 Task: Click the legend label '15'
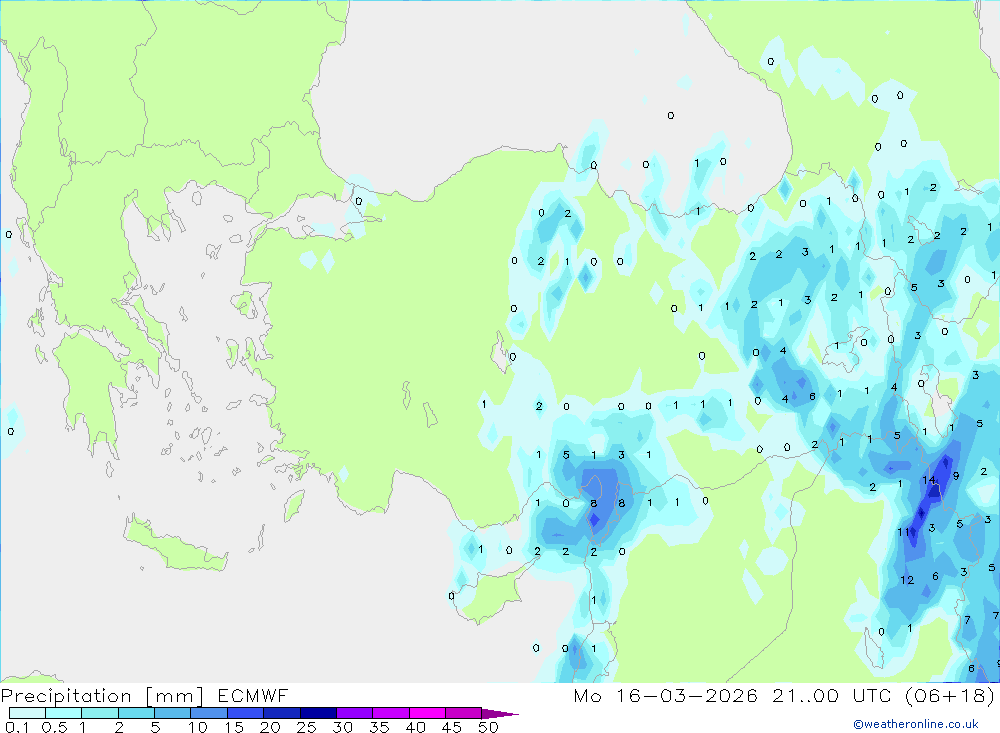[x=233, y=727]
